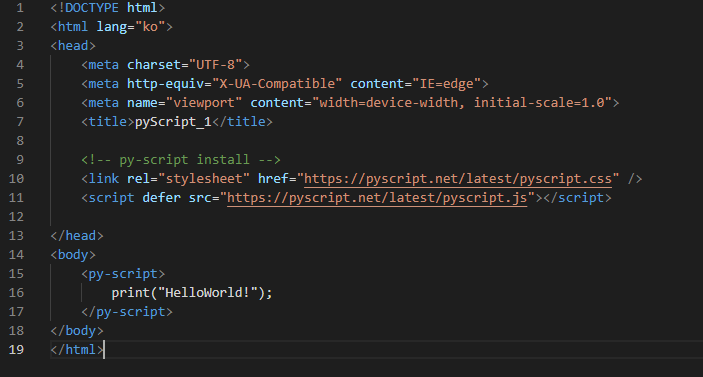The width and height of the screenshot is (703, 377).
Task: Click the opening head tag
Action: tap(73, 45)
